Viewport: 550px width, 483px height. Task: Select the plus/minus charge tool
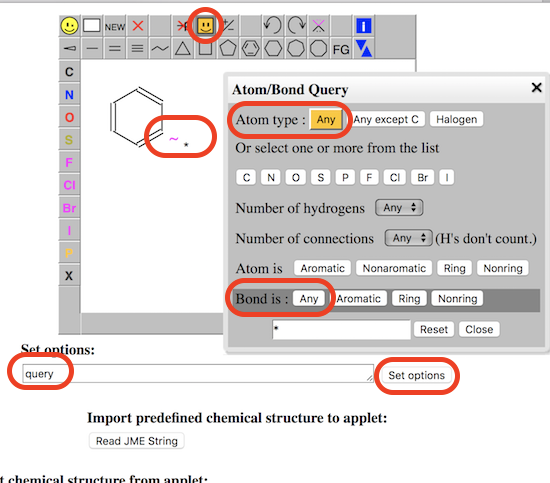[228, 26]
